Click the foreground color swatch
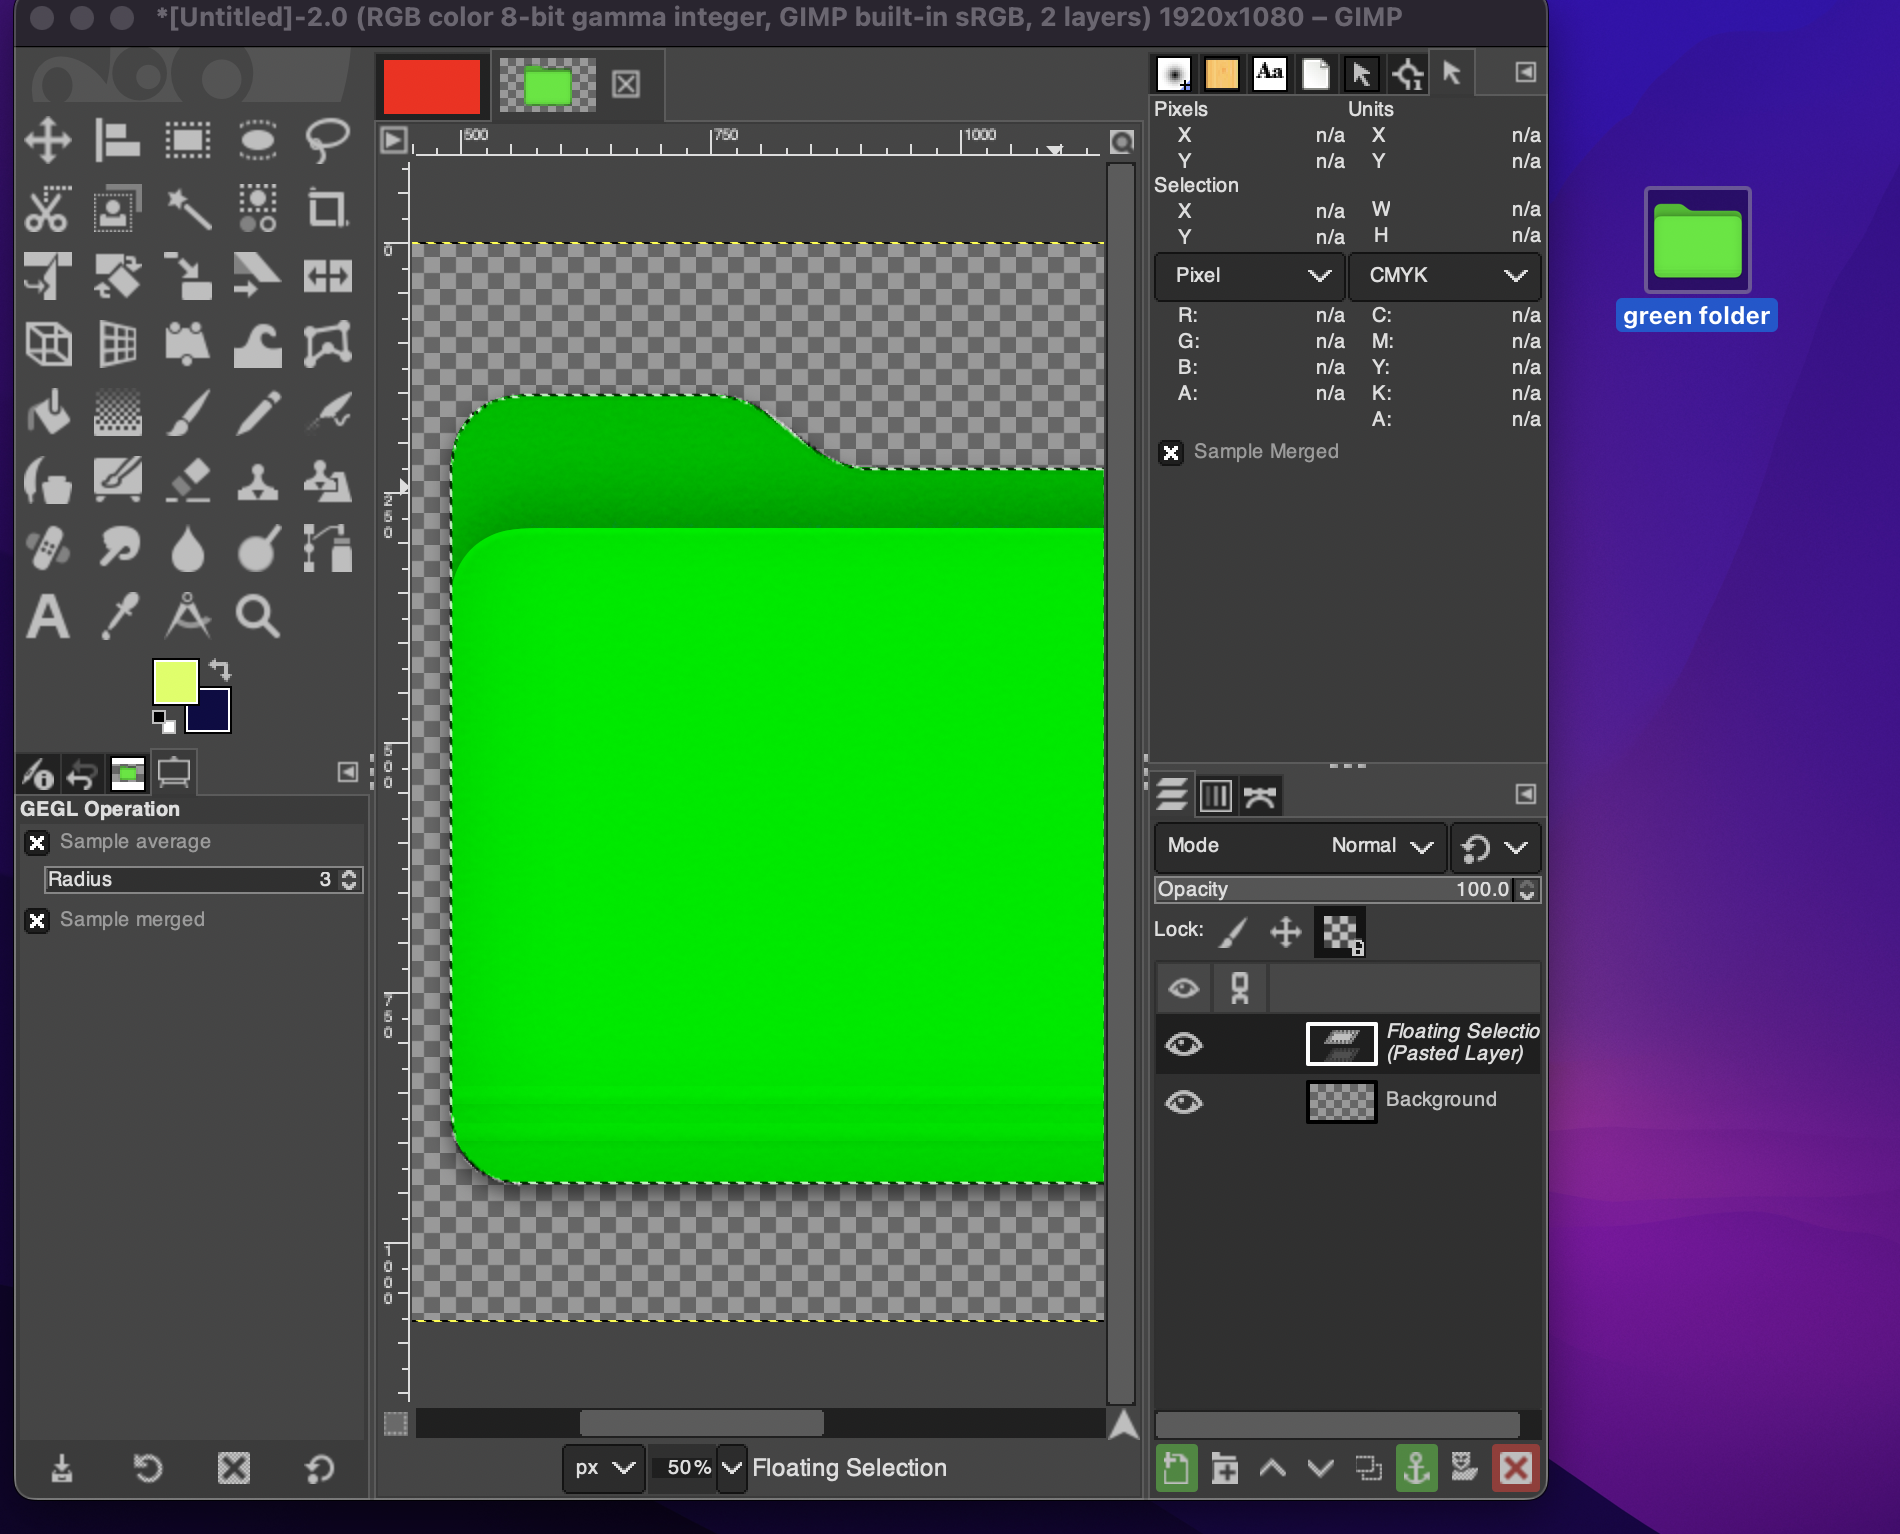This screenshot has height=1534, width=1900. (x=175, y=682)
